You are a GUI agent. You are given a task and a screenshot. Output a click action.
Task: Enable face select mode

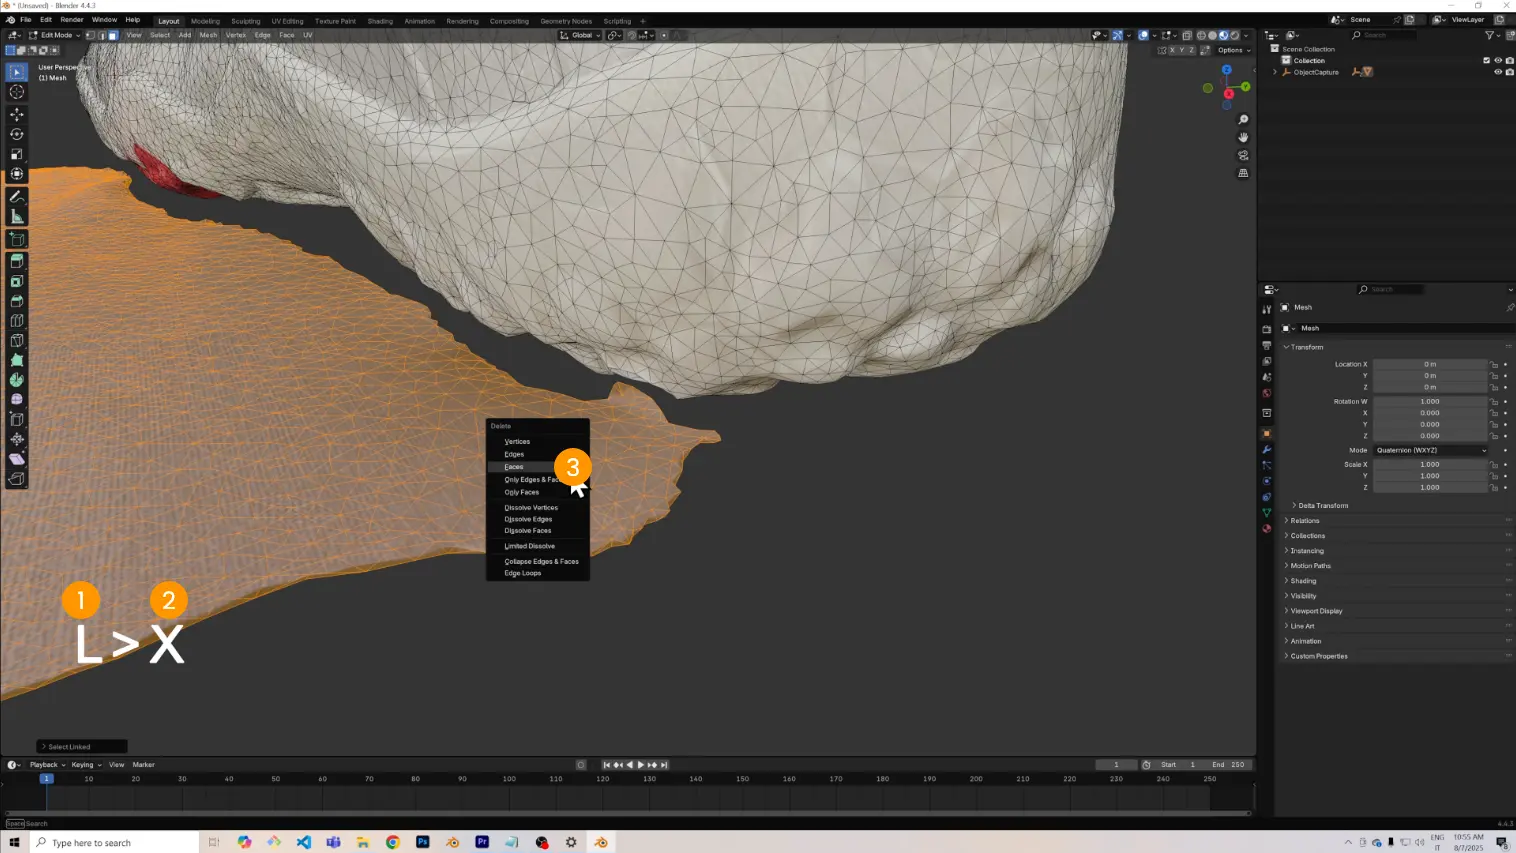tap(113, 35)
